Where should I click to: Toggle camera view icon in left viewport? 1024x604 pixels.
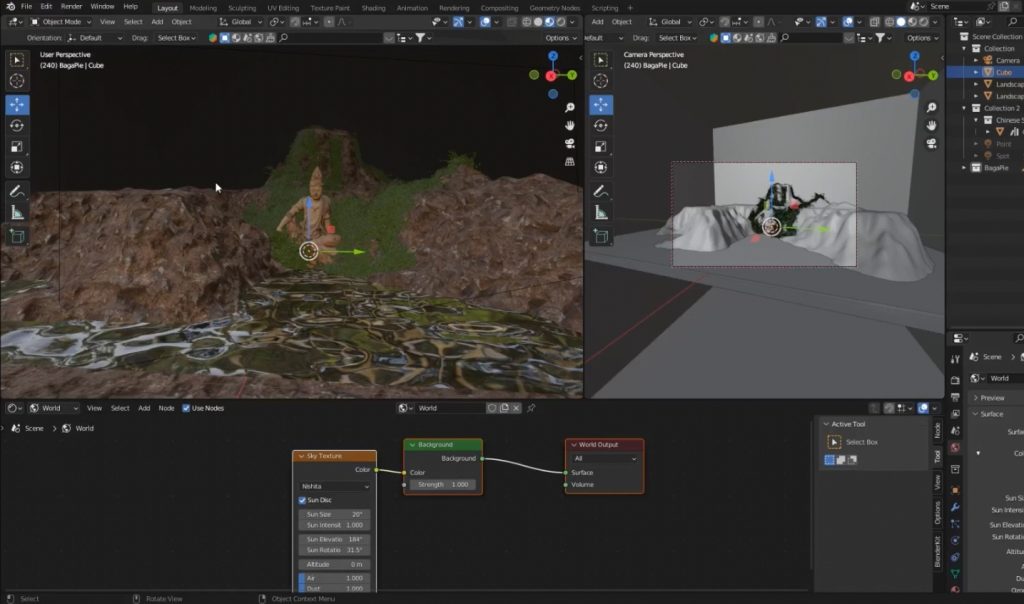(x=569, y=144)
